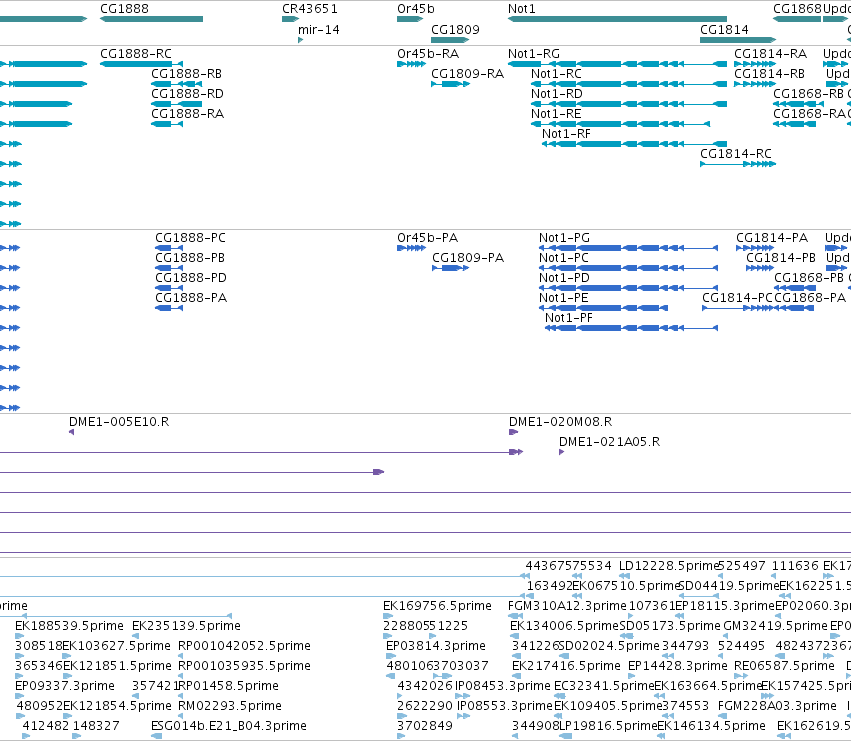Select the CG1888-PB protein label

pyautogui.click(x=189, y=258)
